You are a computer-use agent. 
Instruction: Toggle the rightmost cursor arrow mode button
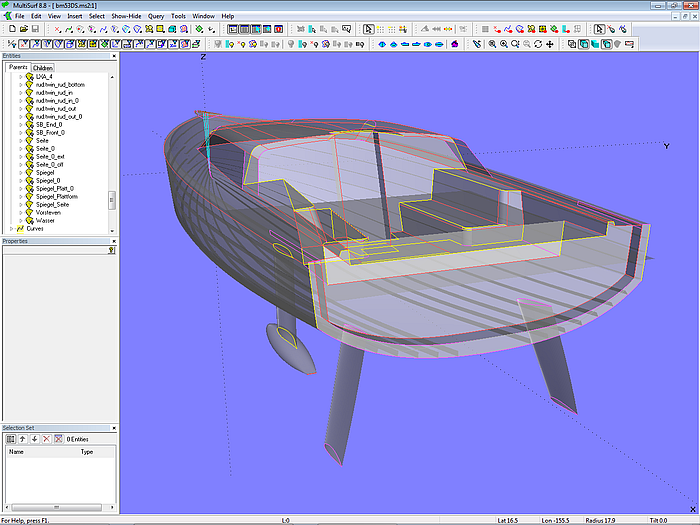[599, 29]
